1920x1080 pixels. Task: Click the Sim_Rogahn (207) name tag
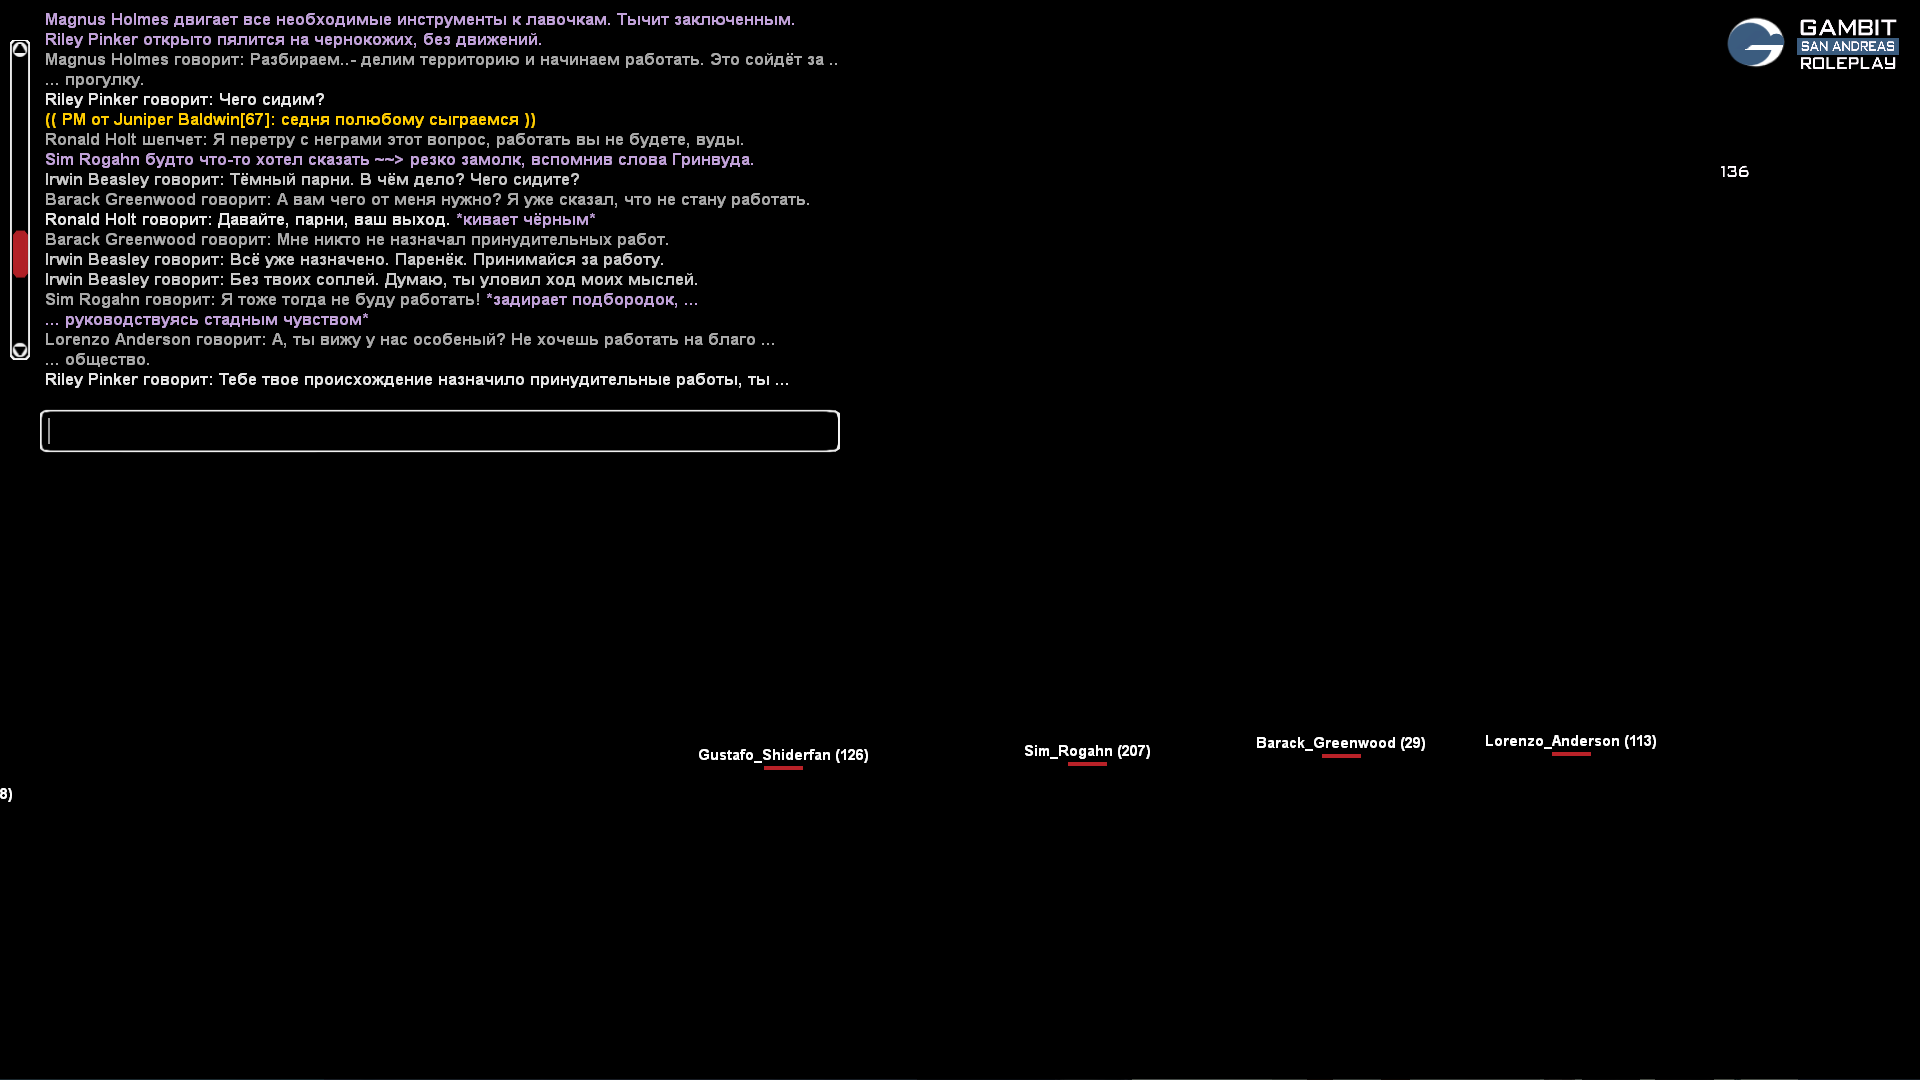pos(1087,751)
